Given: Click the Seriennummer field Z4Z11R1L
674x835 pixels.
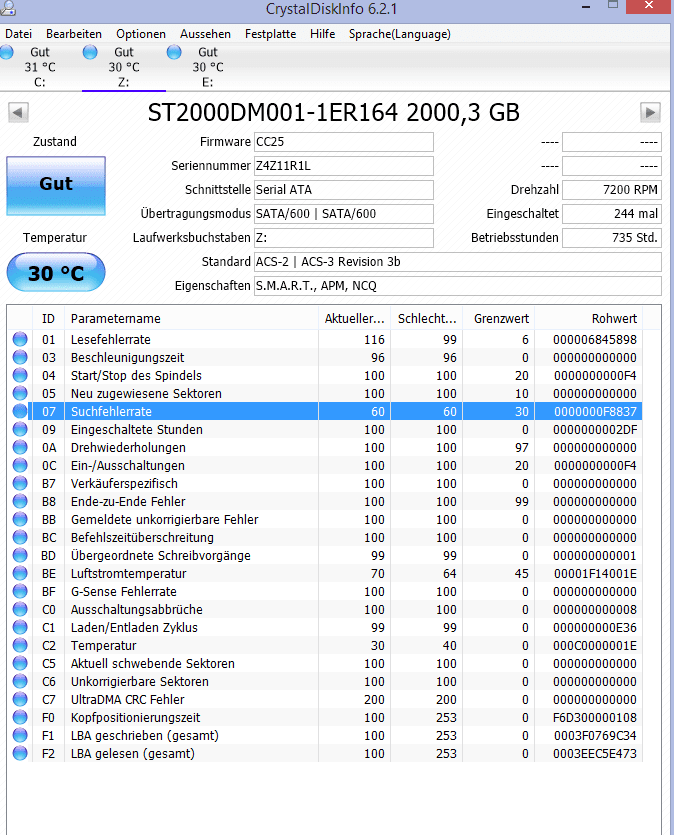Looking at the screenshot, I should pyautogui.click(x=344, y=166).
